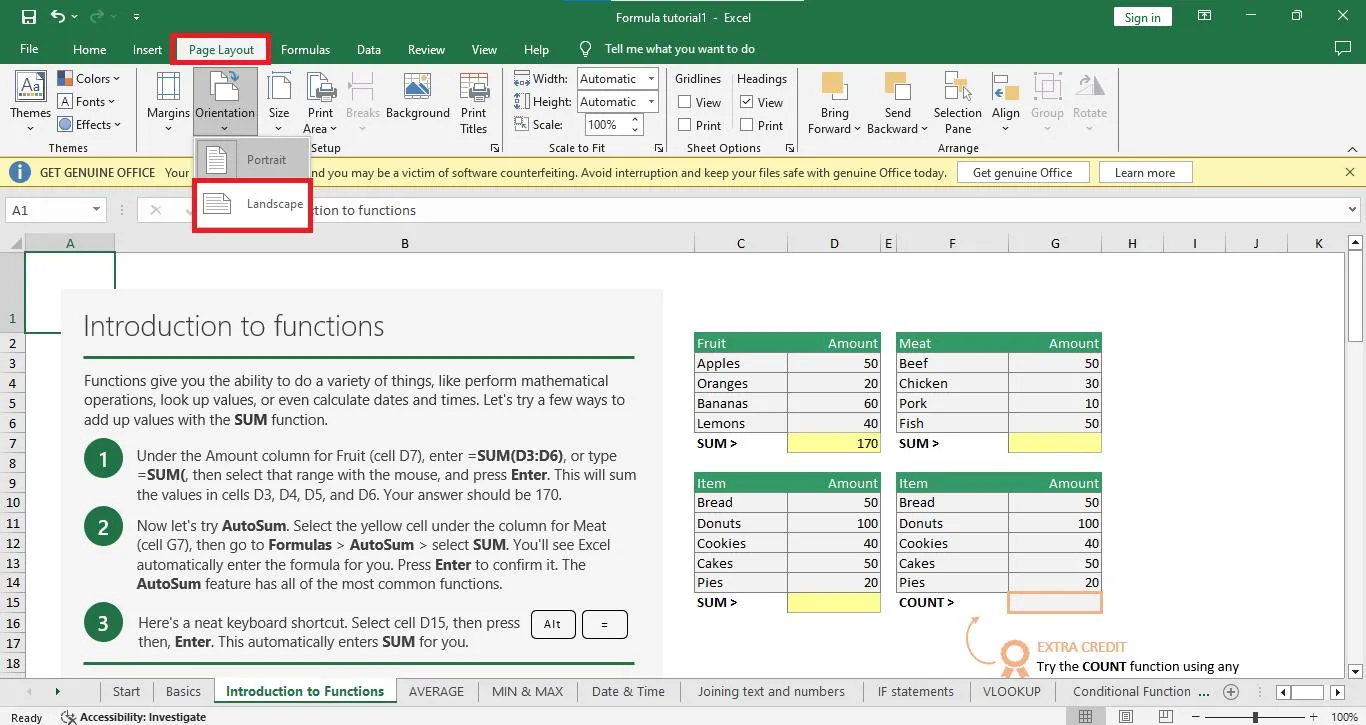The height and width of the screenshot is (725, 1366).
Task: Open Print Titles settings
Action: tap(473, 100)
